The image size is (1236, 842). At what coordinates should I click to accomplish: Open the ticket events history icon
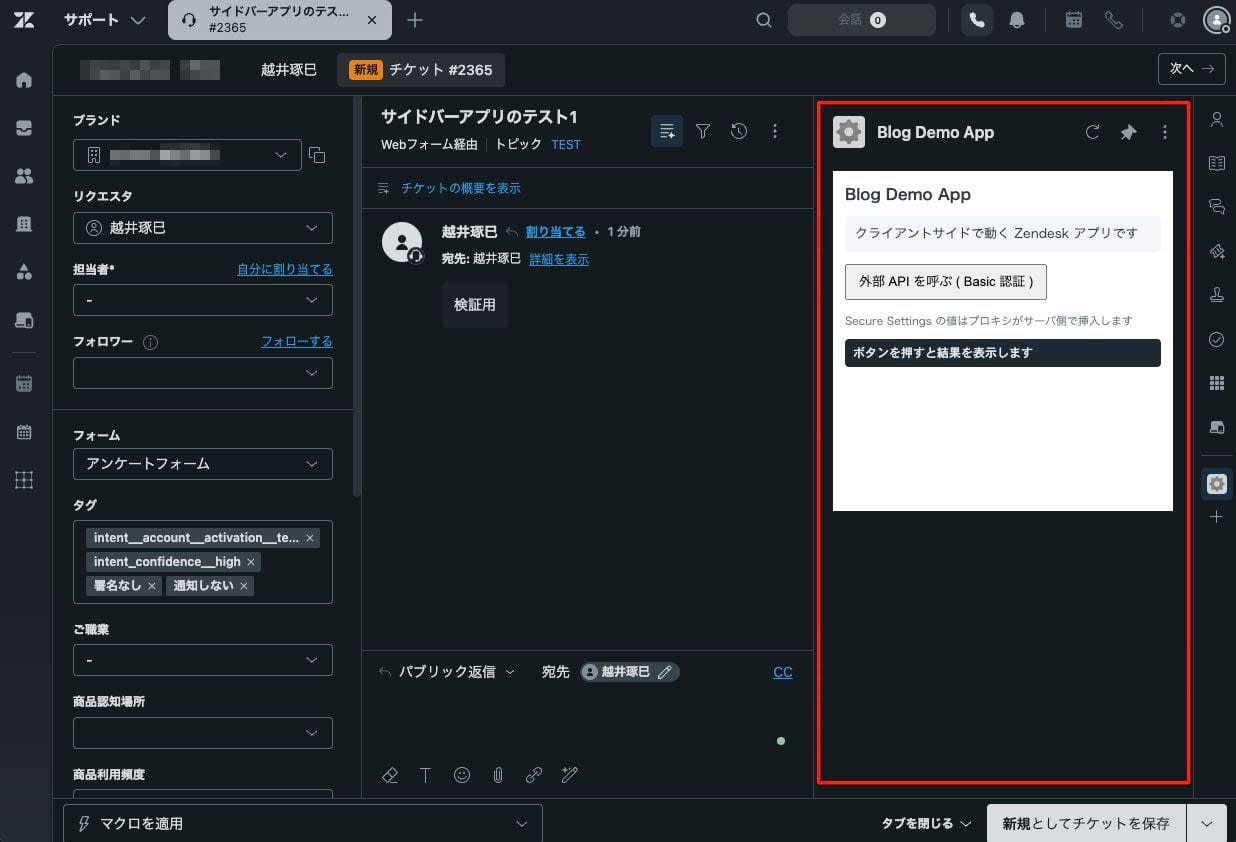[739, 131]
